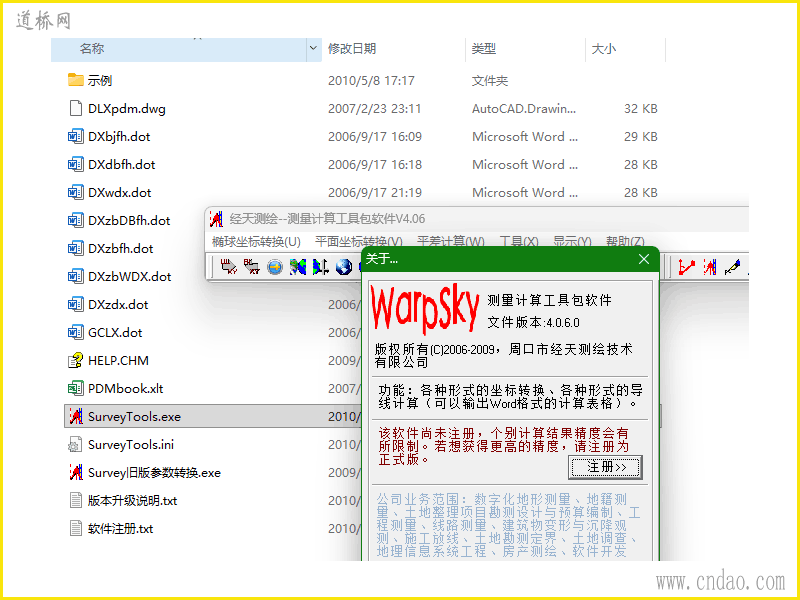
Task: Click the Word icon beside DXbjfh.dot
Action: point(76,136)
